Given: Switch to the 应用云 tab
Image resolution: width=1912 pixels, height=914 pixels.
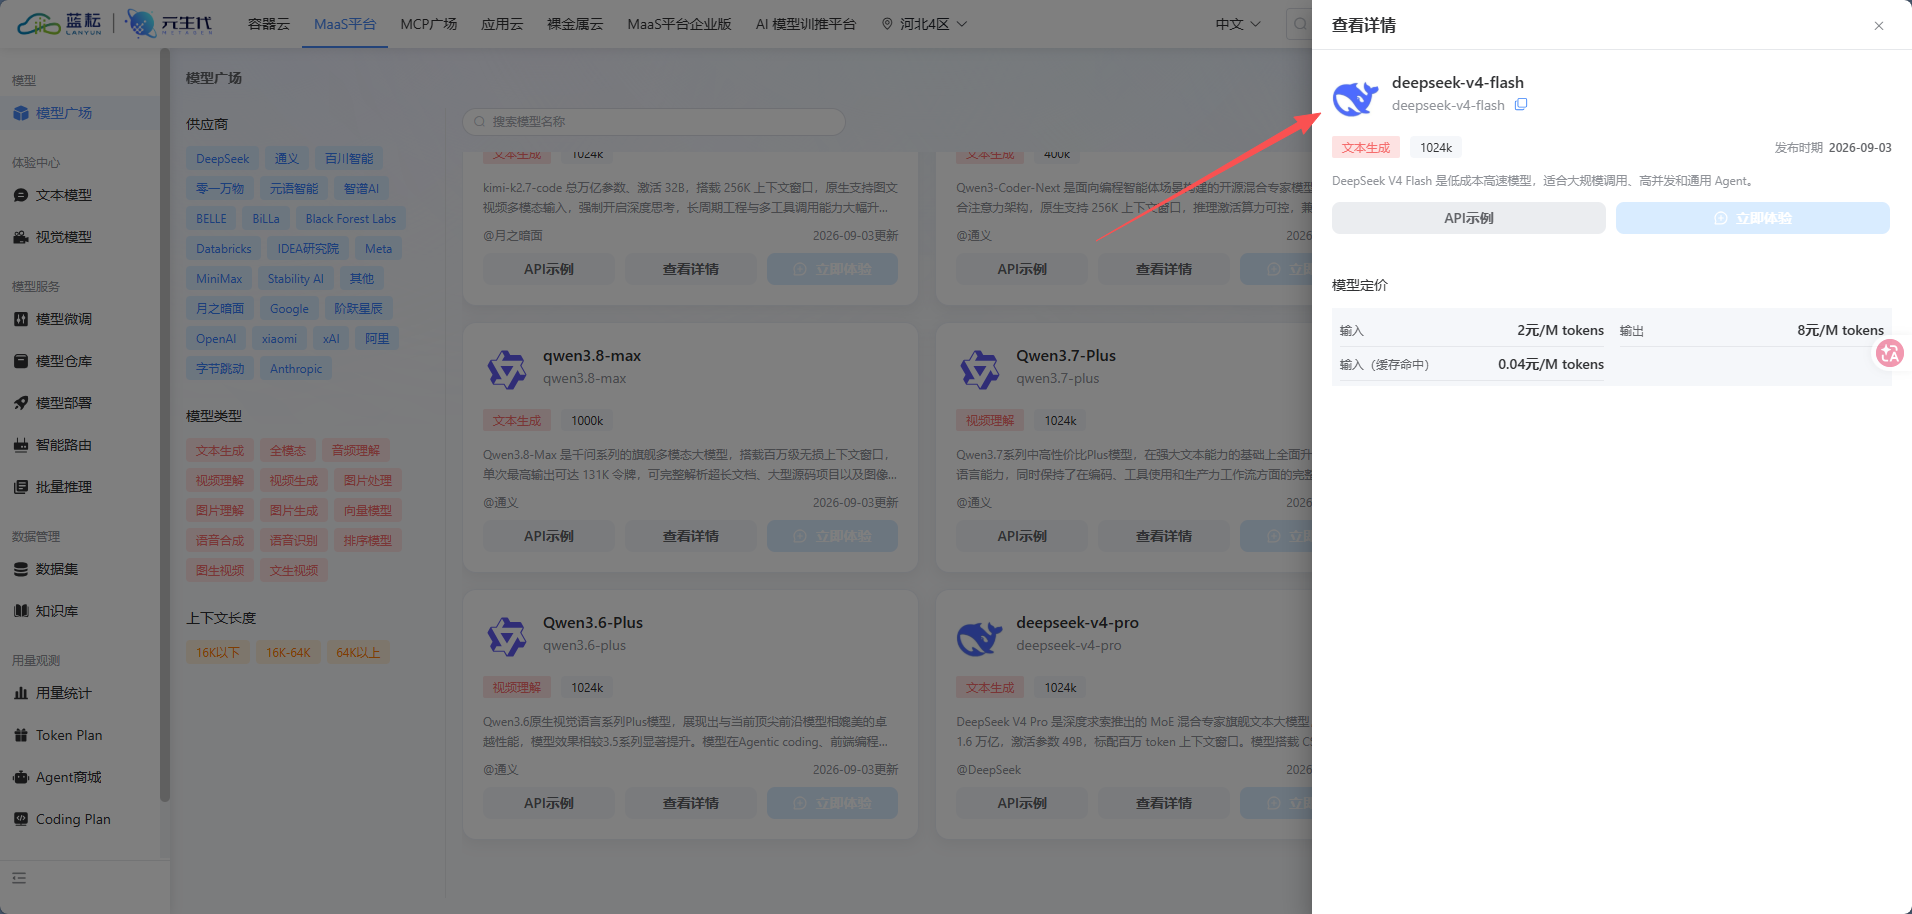Looking at the screenshot, I should click(502, 24).
